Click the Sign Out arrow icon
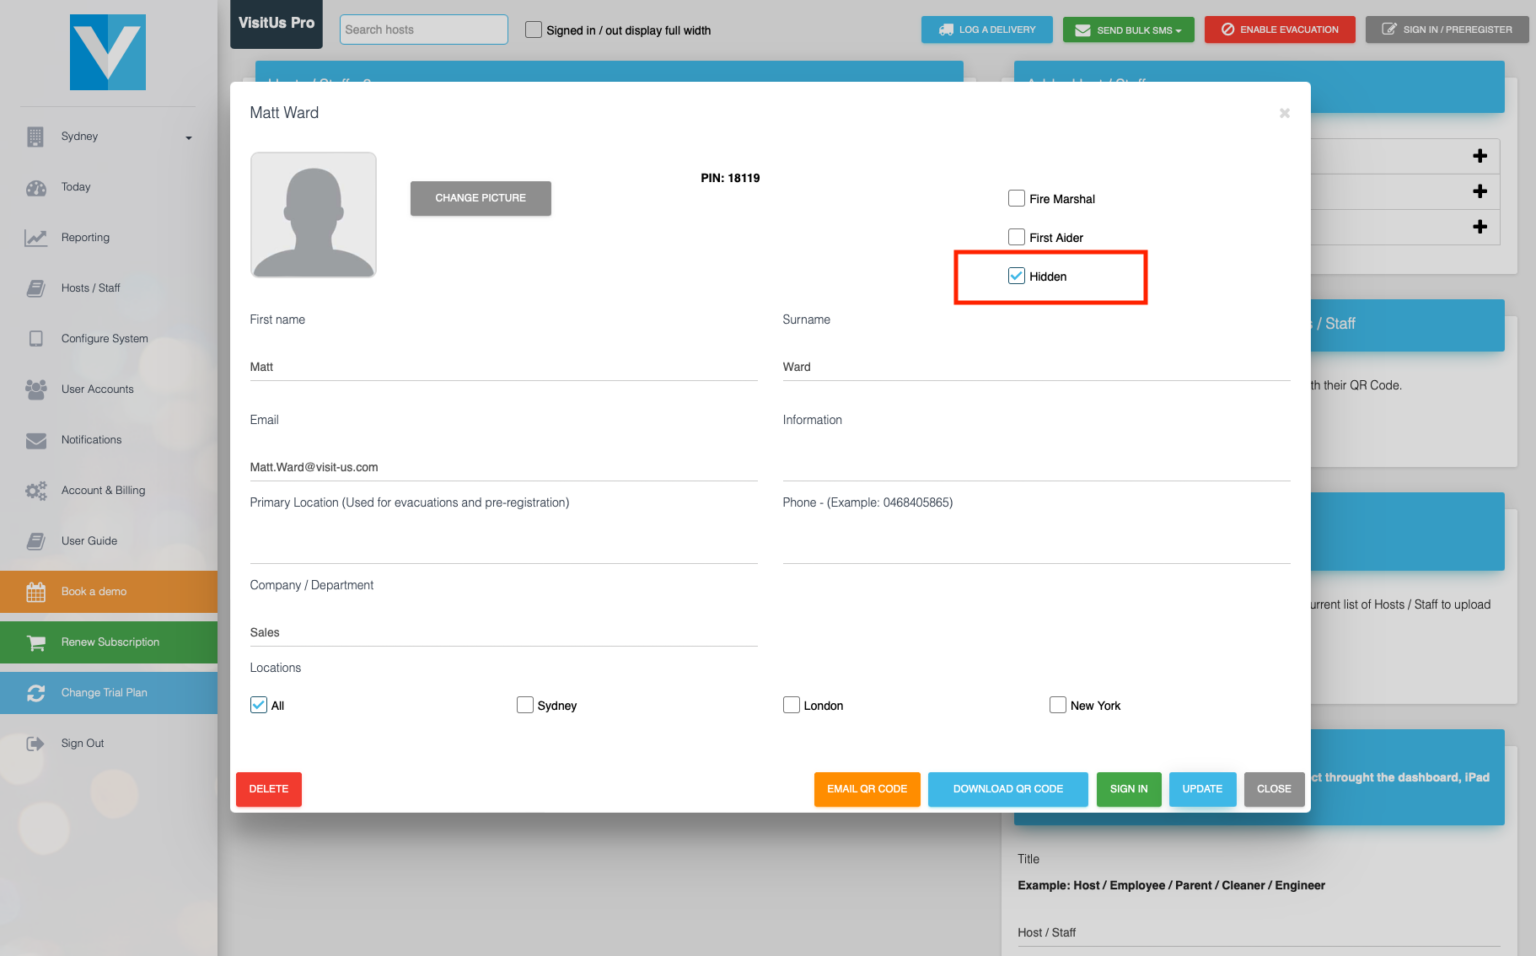 (36, 743)
